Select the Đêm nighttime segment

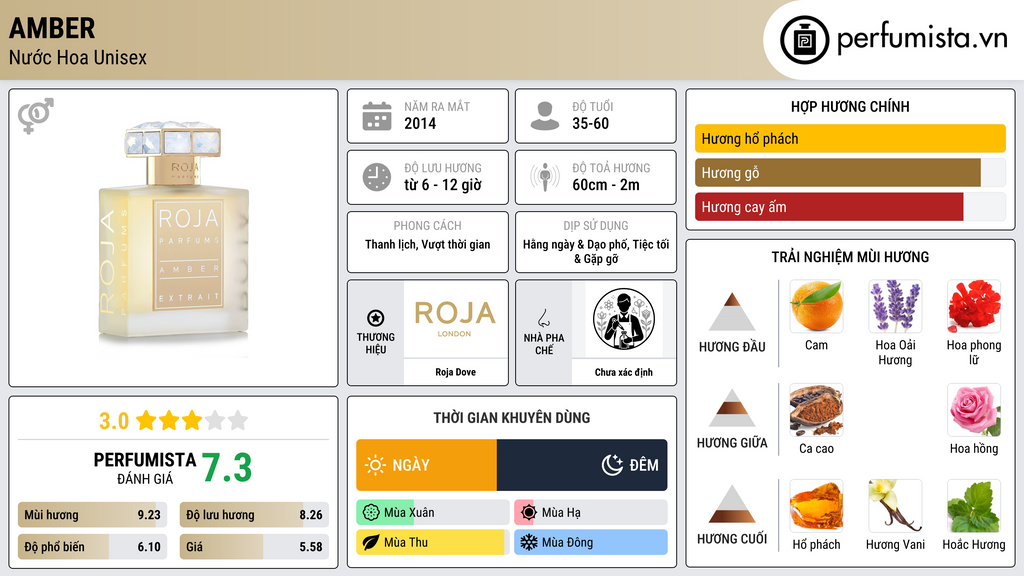[x=582, y=465]
